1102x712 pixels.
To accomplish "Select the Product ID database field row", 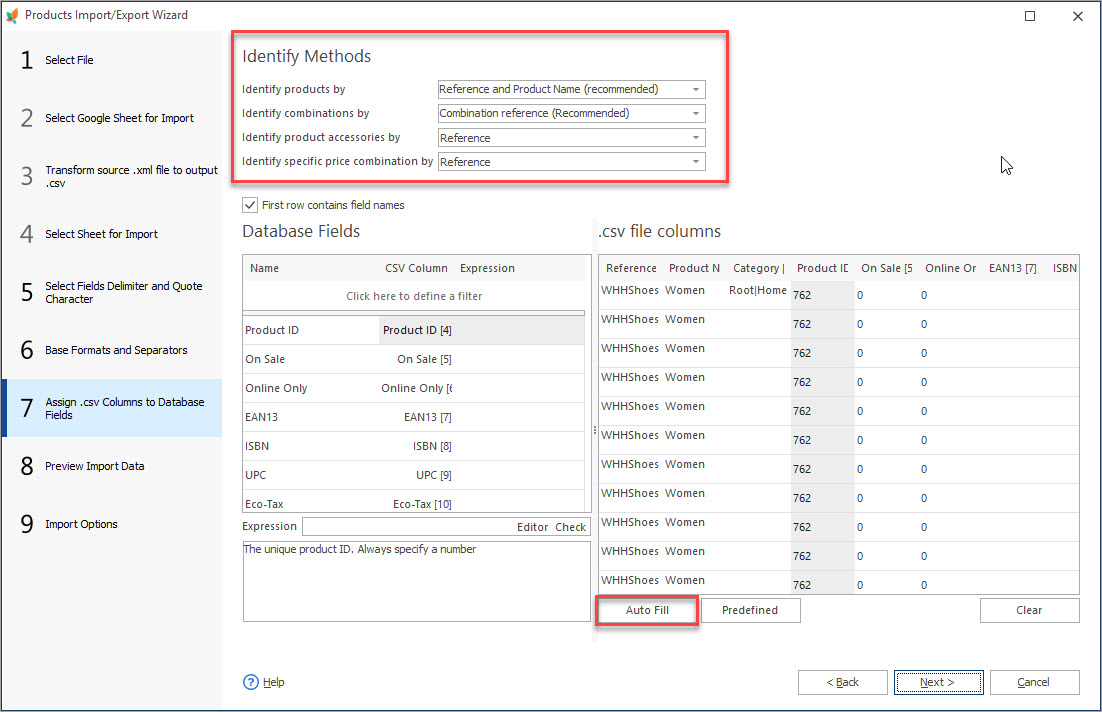I will click(x=413, y=330).
